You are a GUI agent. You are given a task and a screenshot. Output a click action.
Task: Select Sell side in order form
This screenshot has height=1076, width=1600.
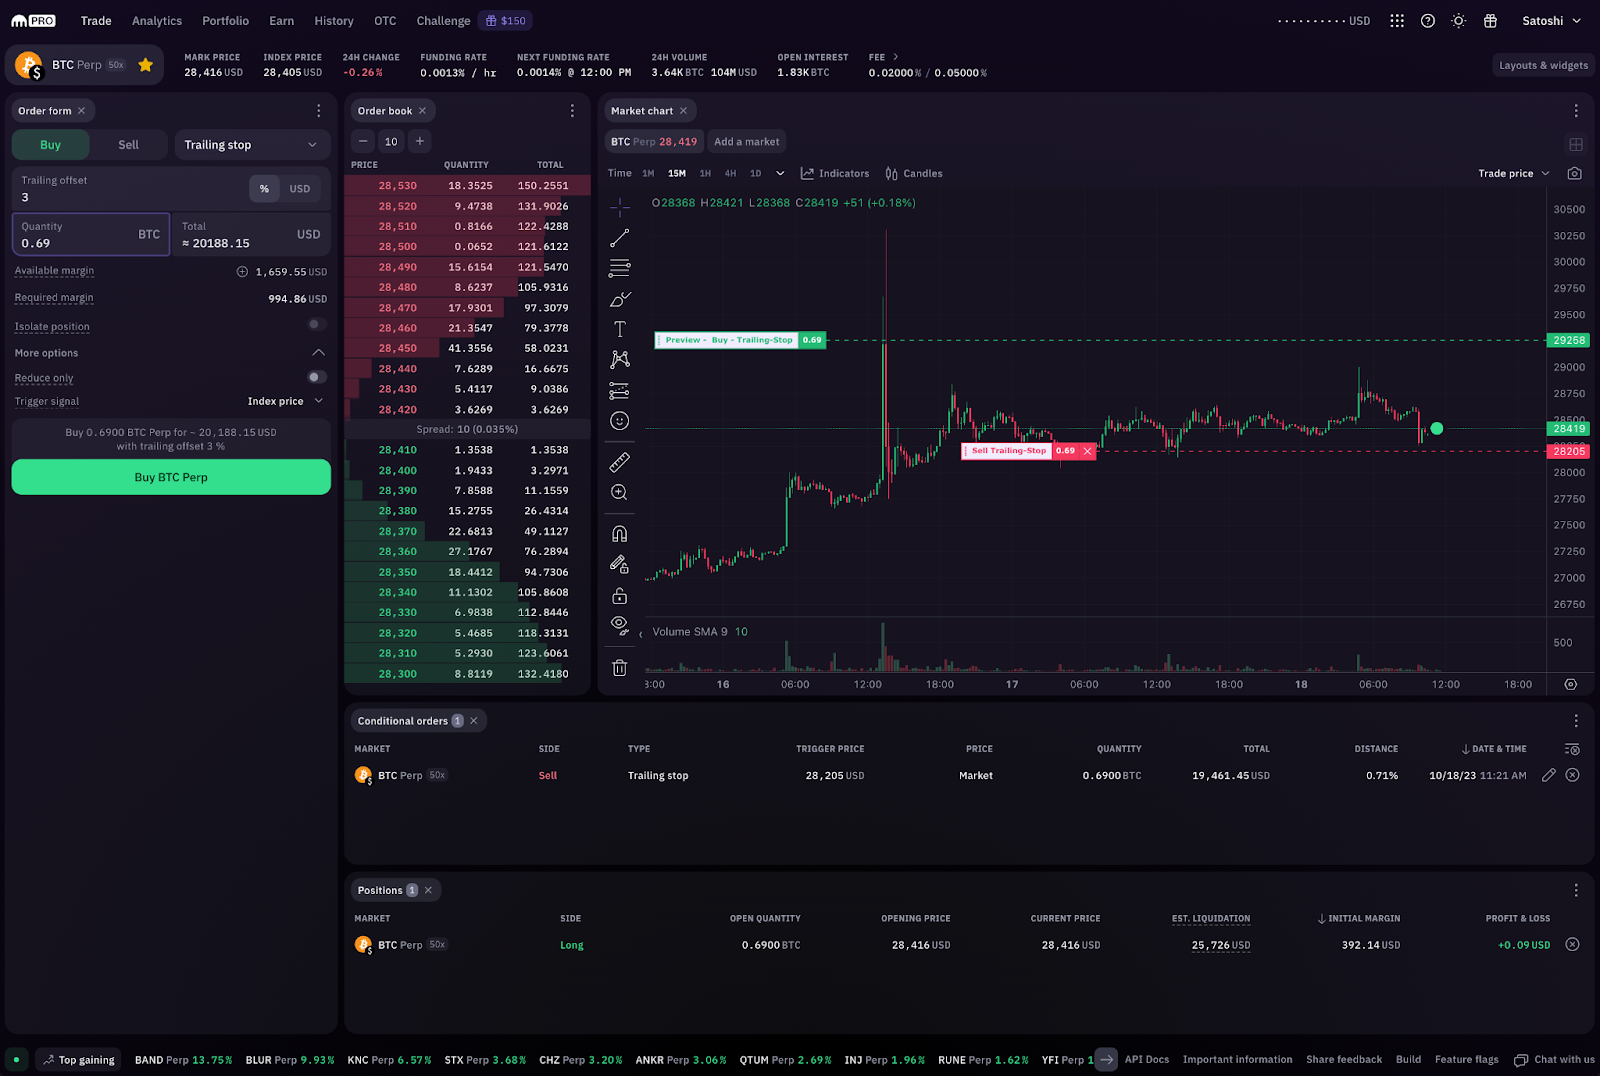128,145
